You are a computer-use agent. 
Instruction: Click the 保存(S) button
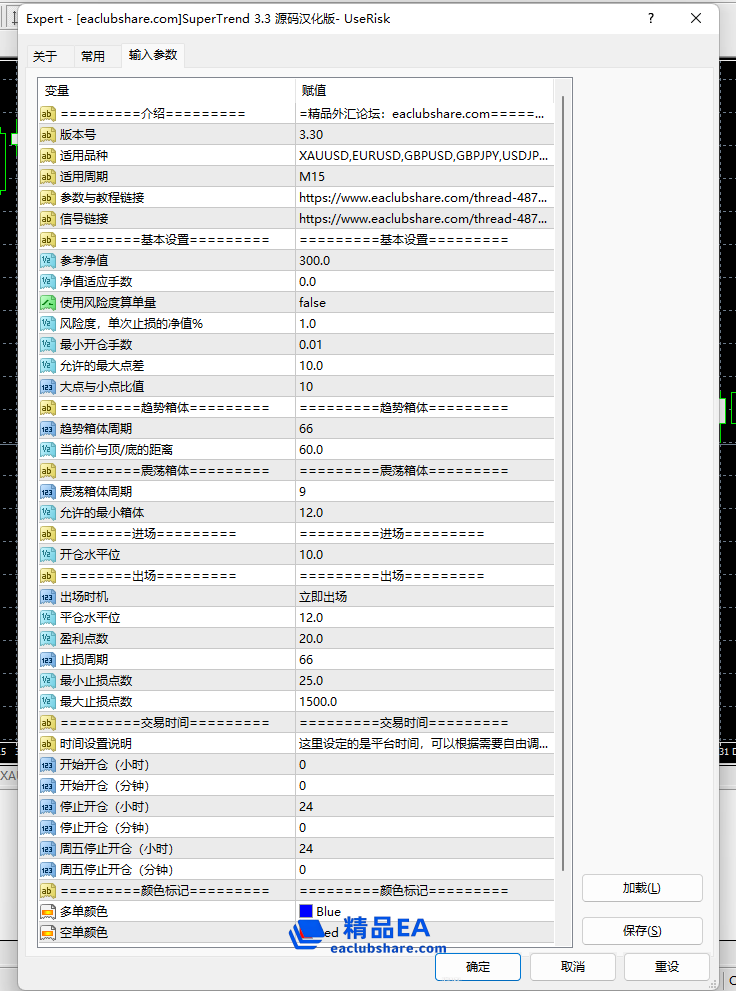coord(642,931)
